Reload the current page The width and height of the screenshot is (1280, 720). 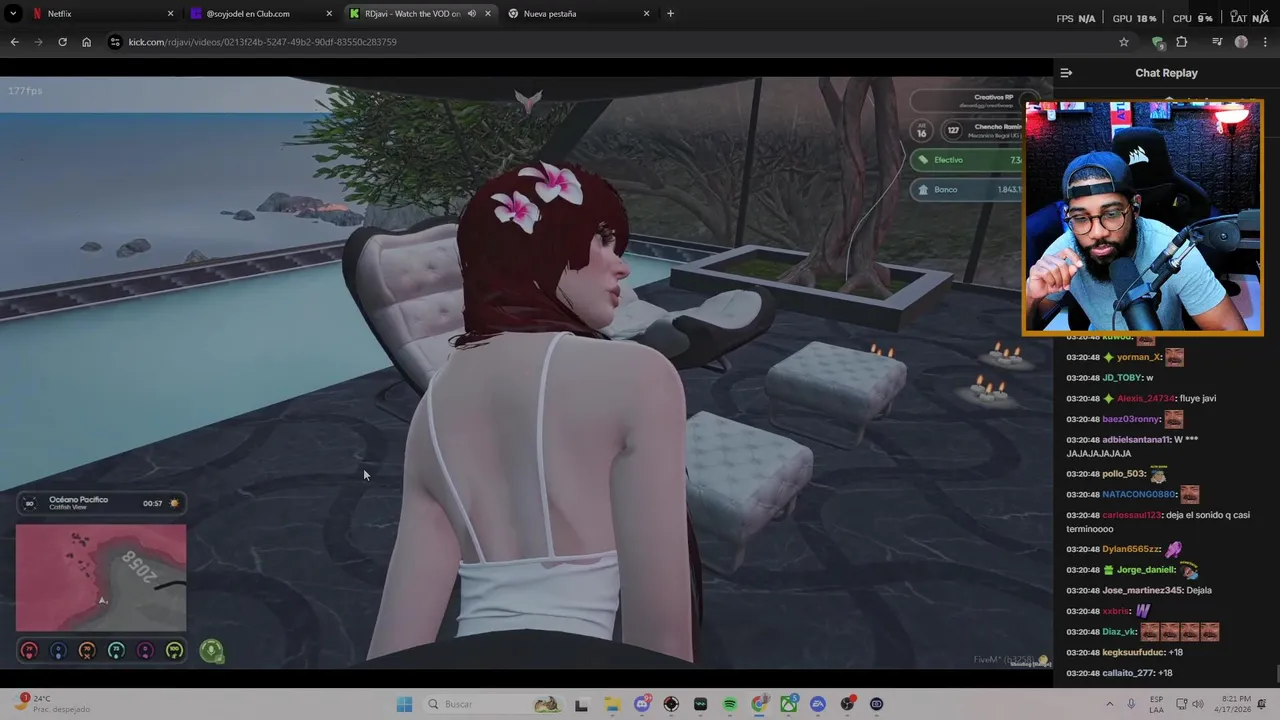click(x=62, y=42)
